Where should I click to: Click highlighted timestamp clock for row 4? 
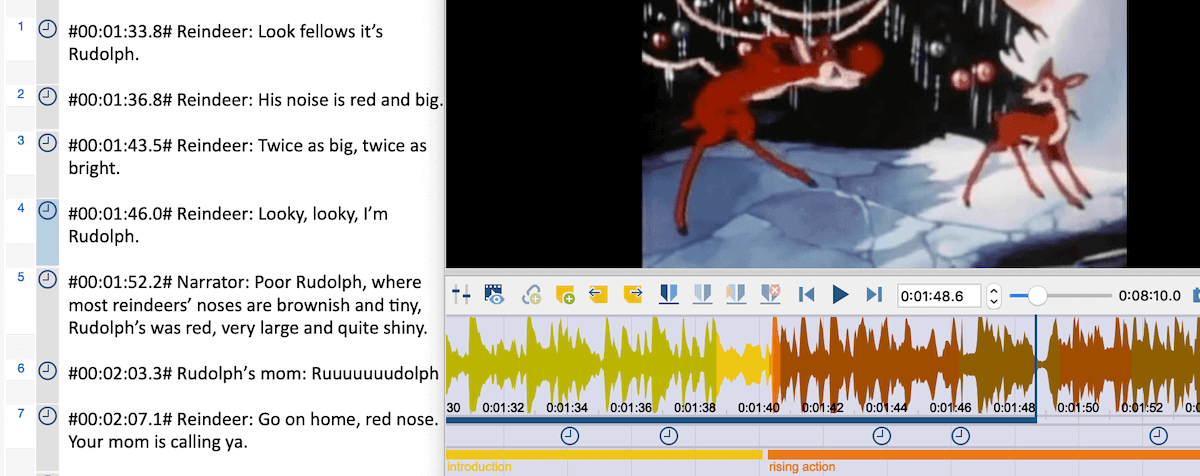coord(47,211)
